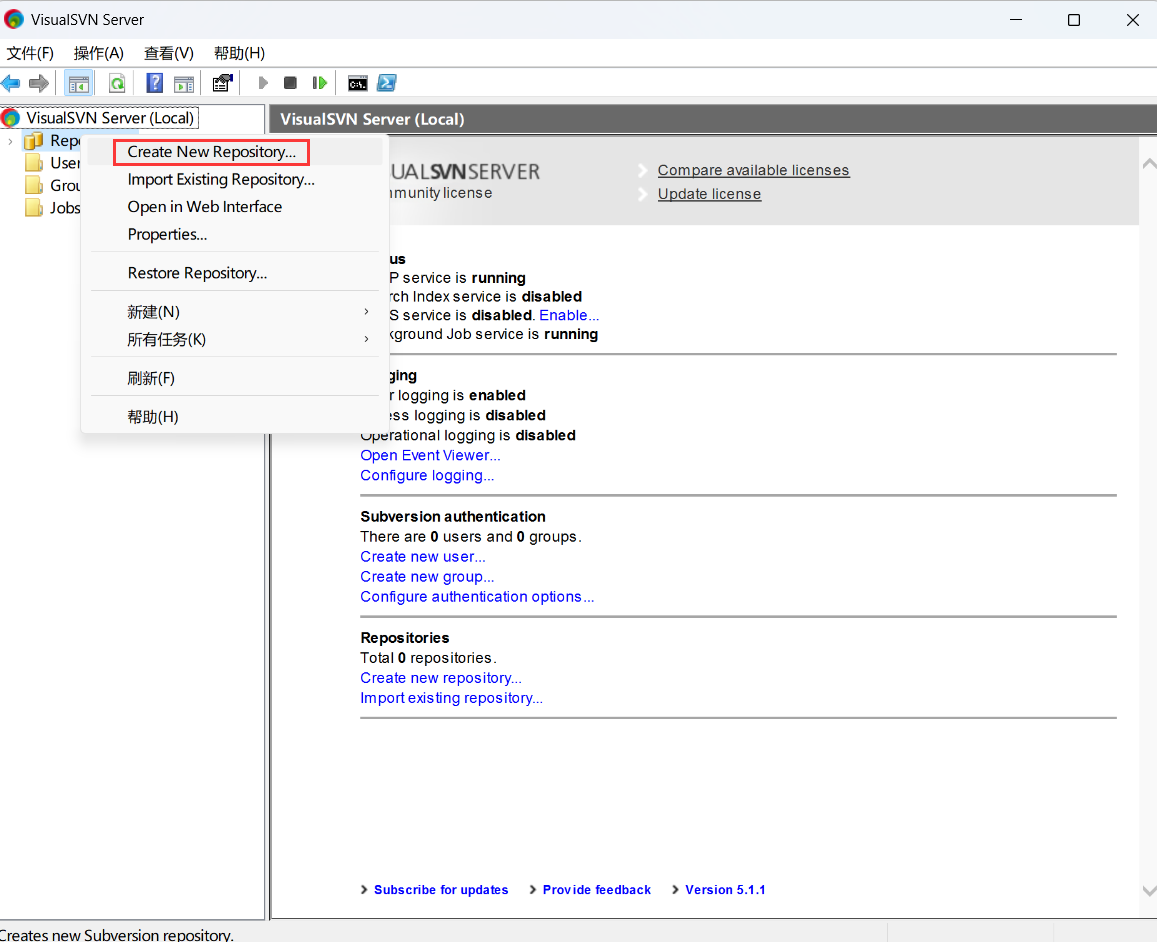The height and width of the screenshot is (942, 1157).
Task: Open the 查看(V) menu
Action: pos(169,53)
